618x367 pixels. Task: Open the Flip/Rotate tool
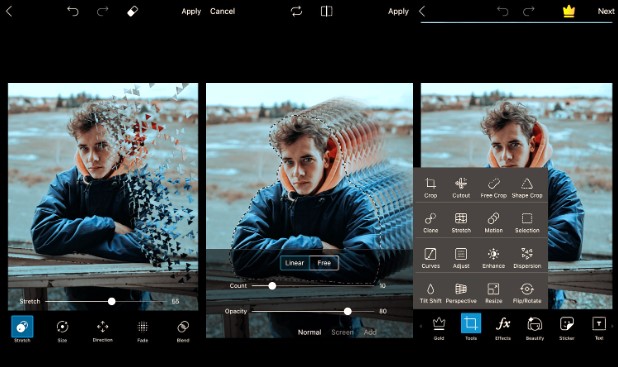coord(527,293)
